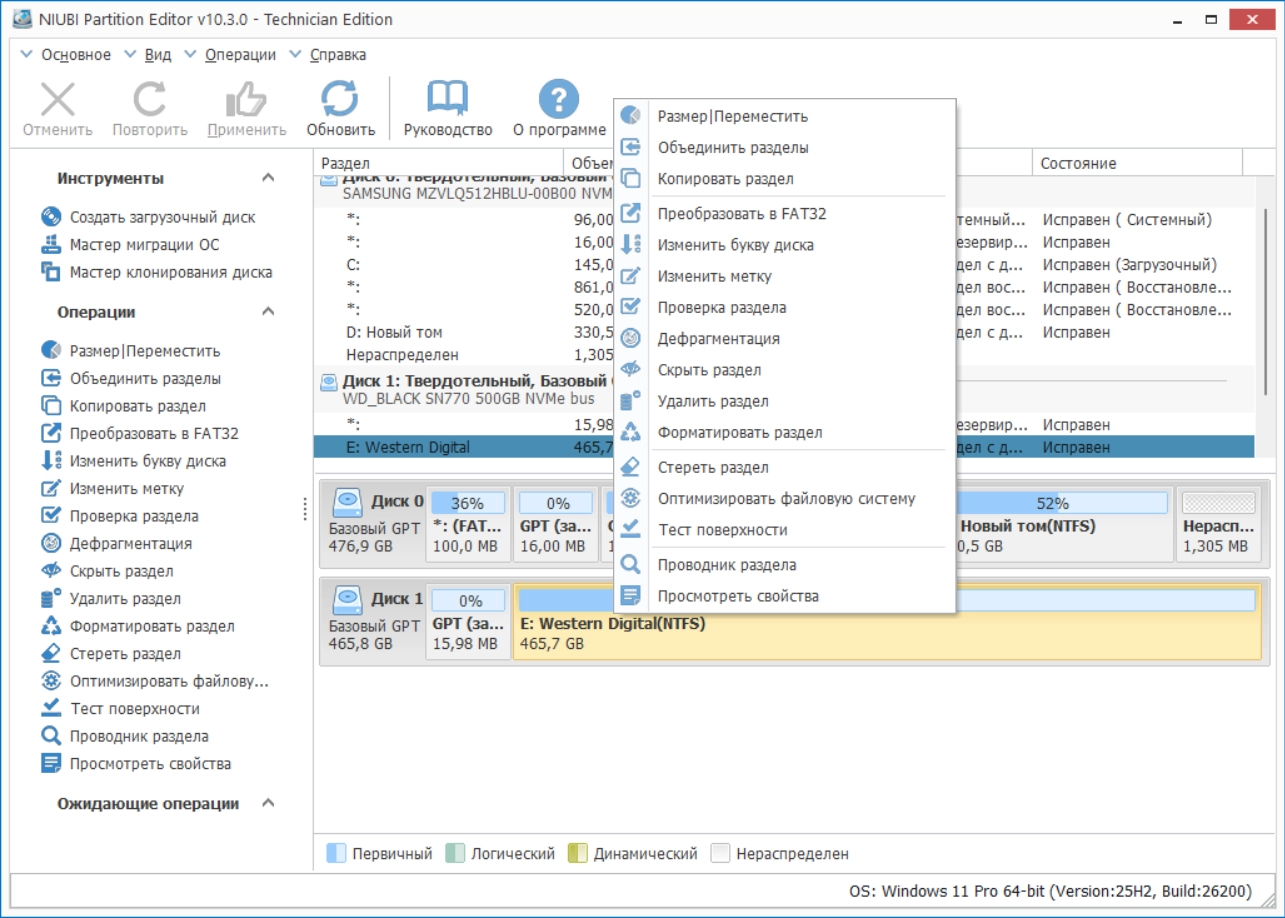This screenshot has width=1285, height=918.
Task: Click the sidebar Проверка раздела icon
Action: (51, 516)
